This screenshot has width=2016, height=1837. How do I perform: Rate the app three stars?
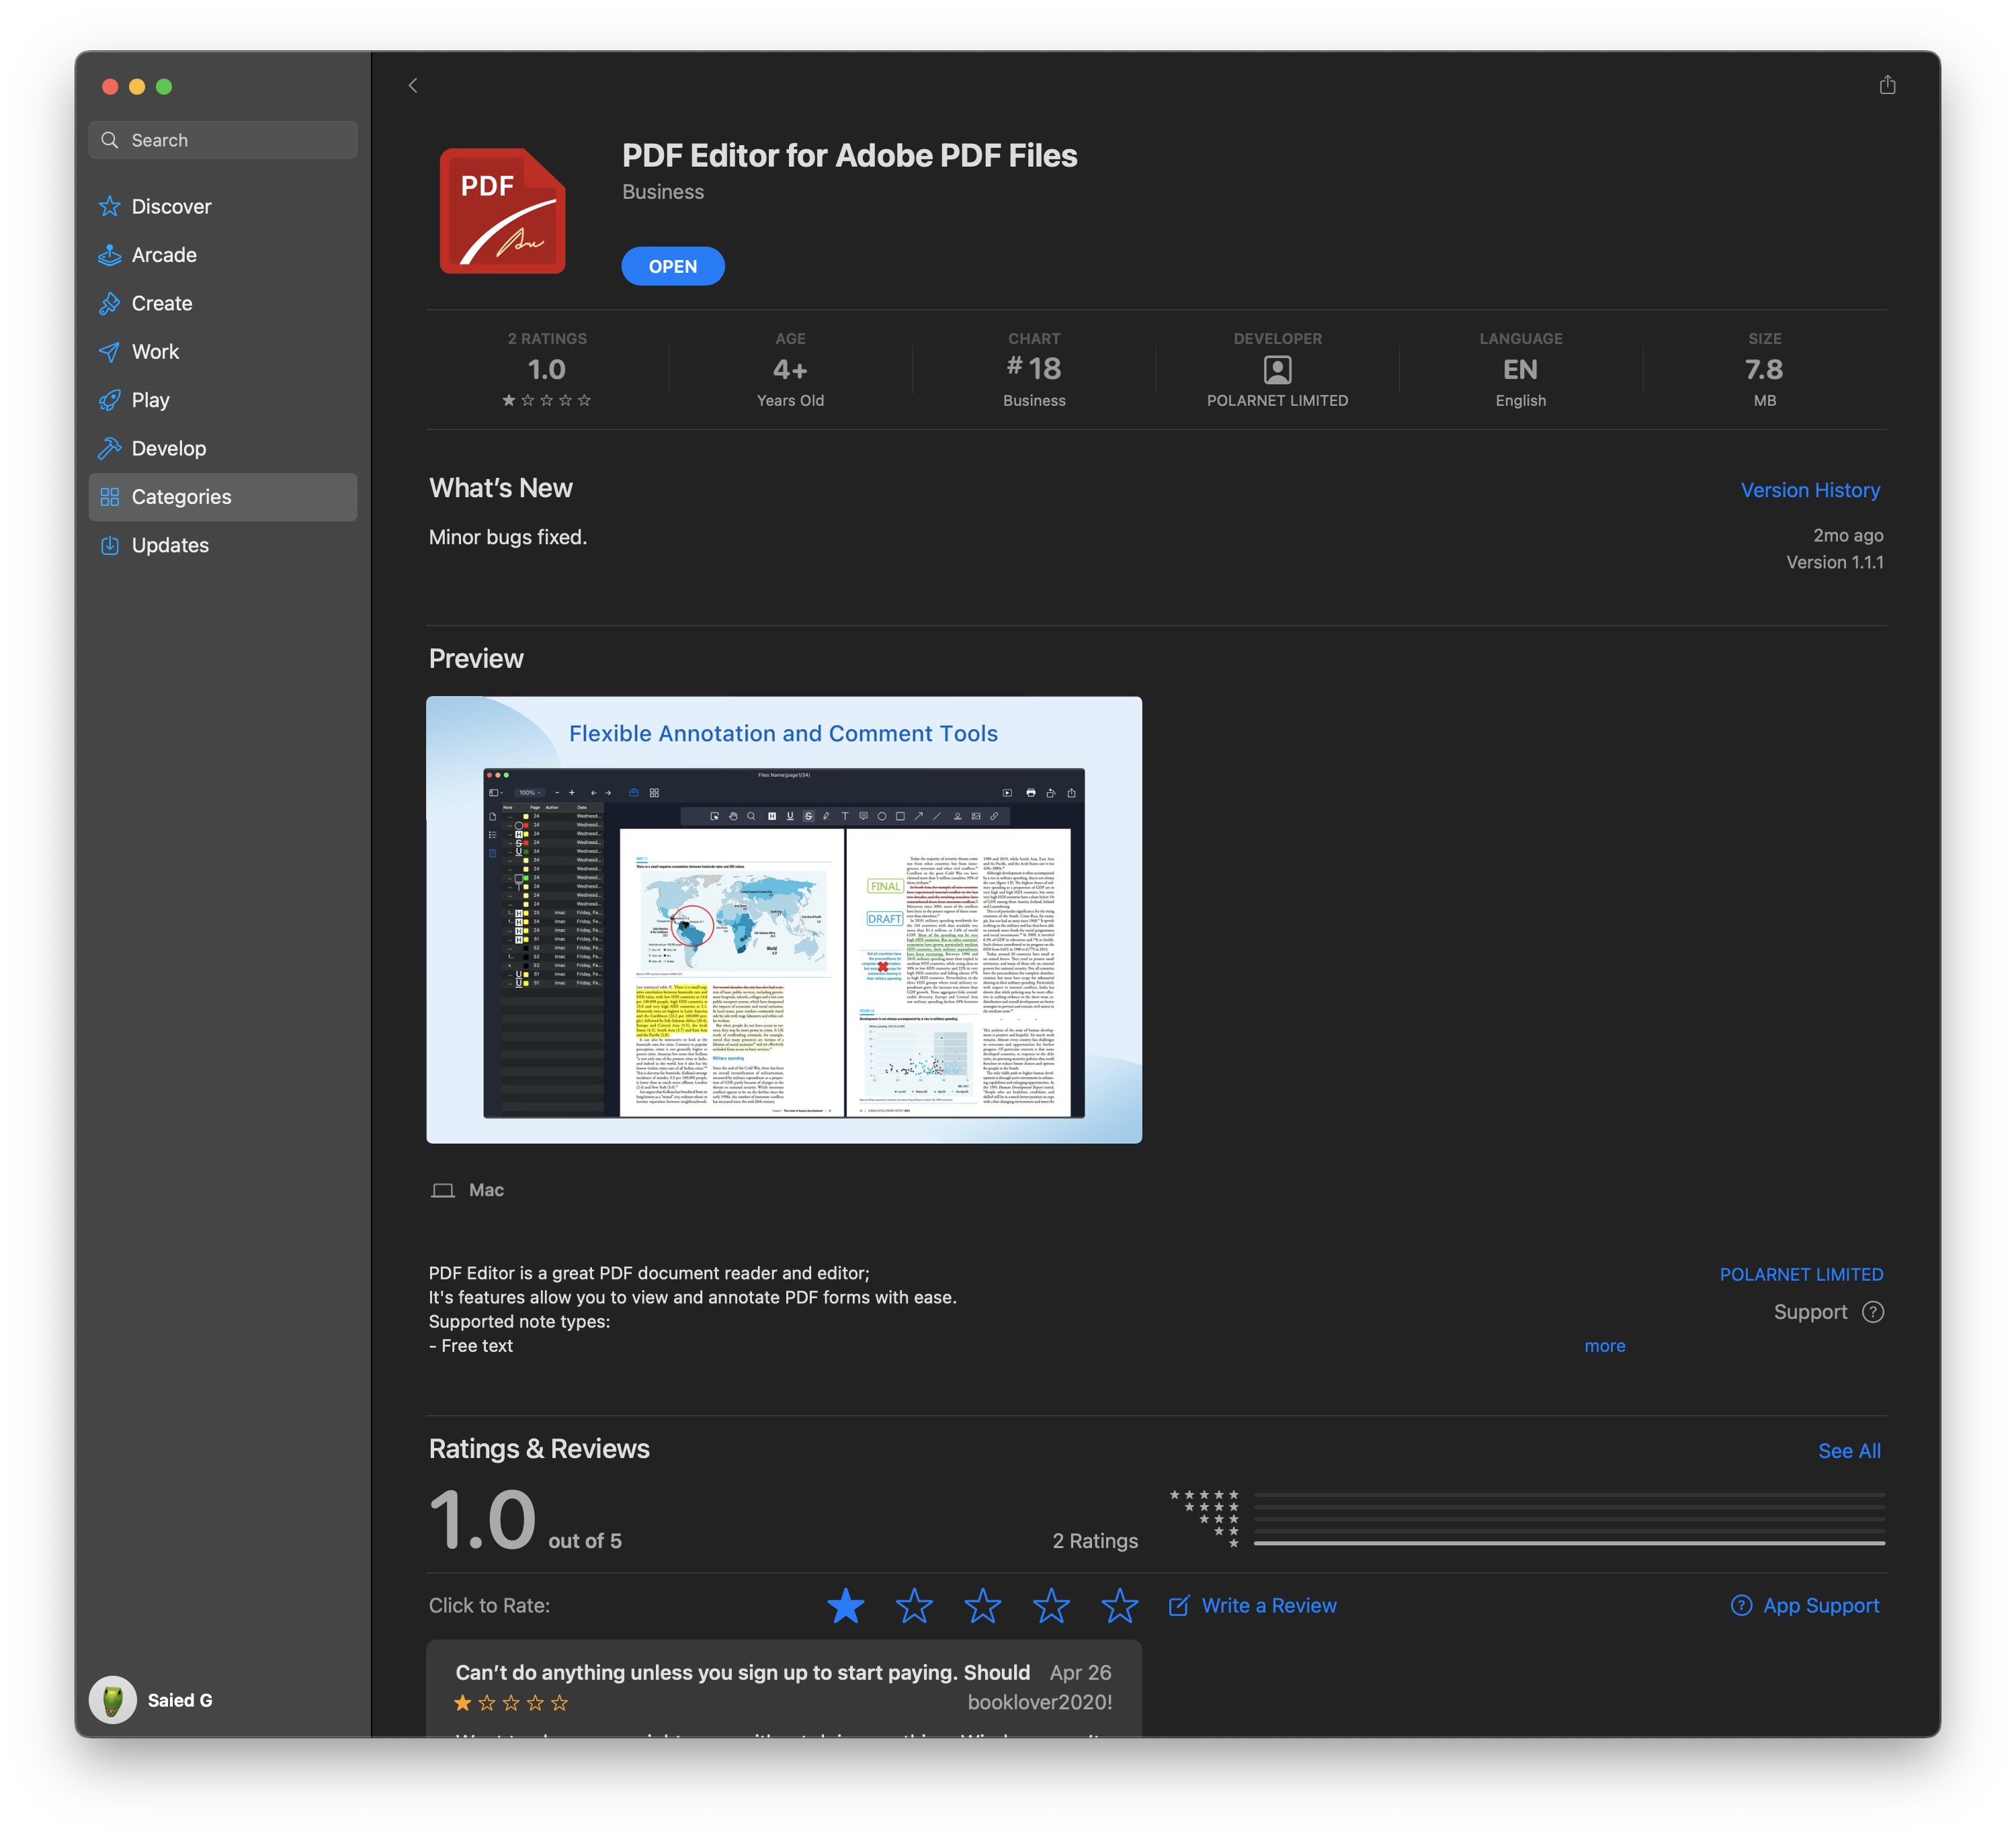click(x=983, y=1606)
